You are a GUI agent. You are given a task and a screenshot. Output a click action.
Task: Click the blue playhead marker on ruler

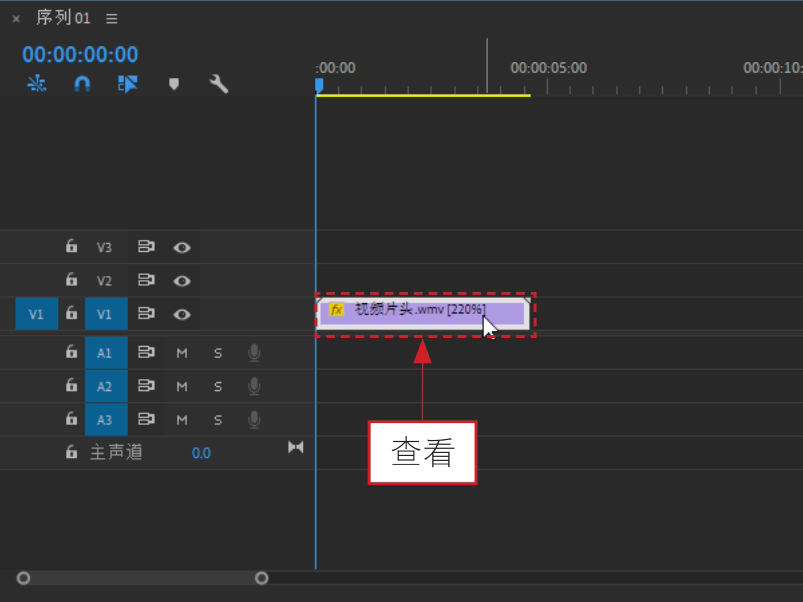pos(319,85)
